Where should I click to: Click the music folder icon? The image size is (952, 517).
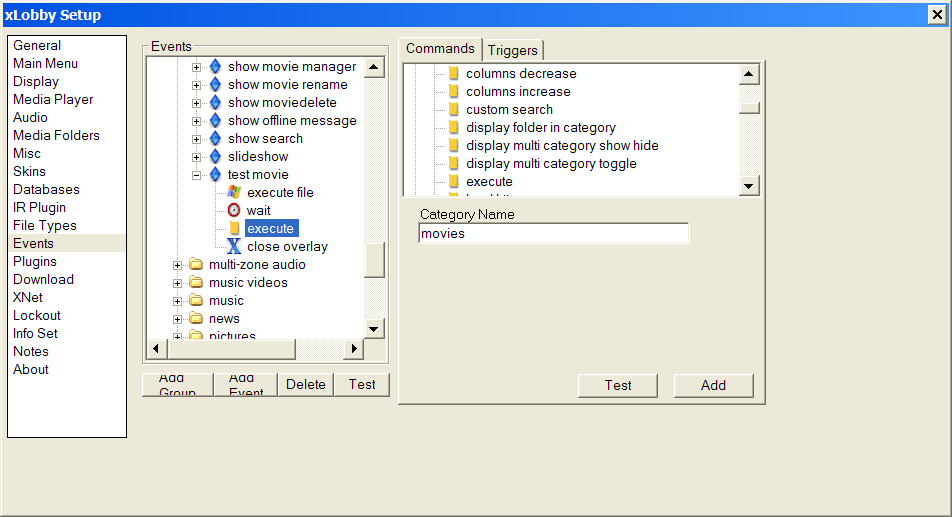(x=196, y=300)
